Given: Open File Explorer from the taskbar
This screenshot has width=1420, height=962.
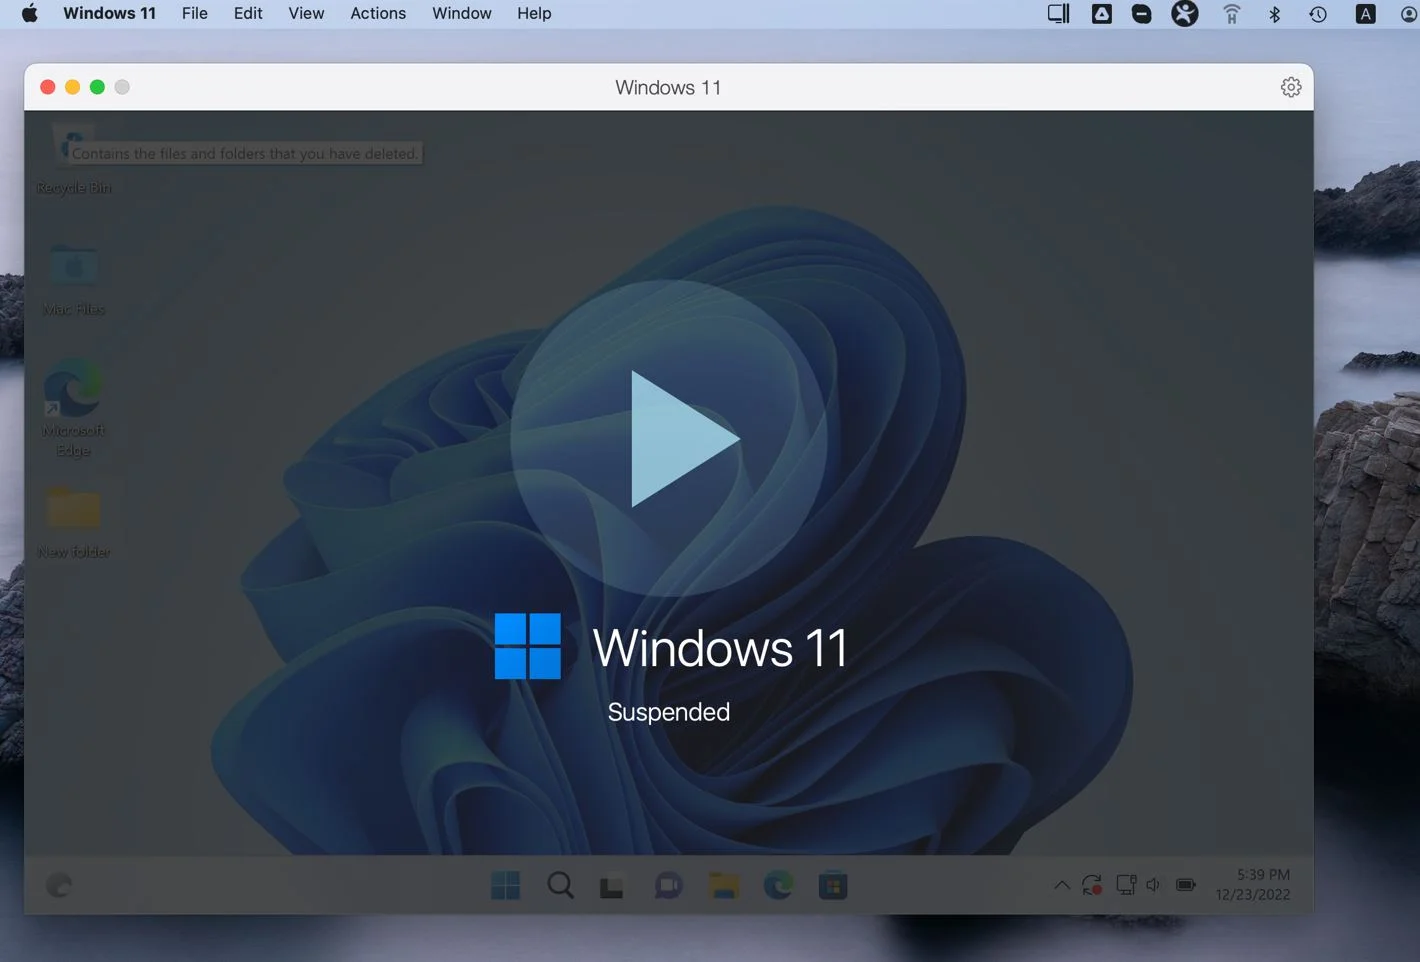Looking at the screenshot, I should click(724, 885).
